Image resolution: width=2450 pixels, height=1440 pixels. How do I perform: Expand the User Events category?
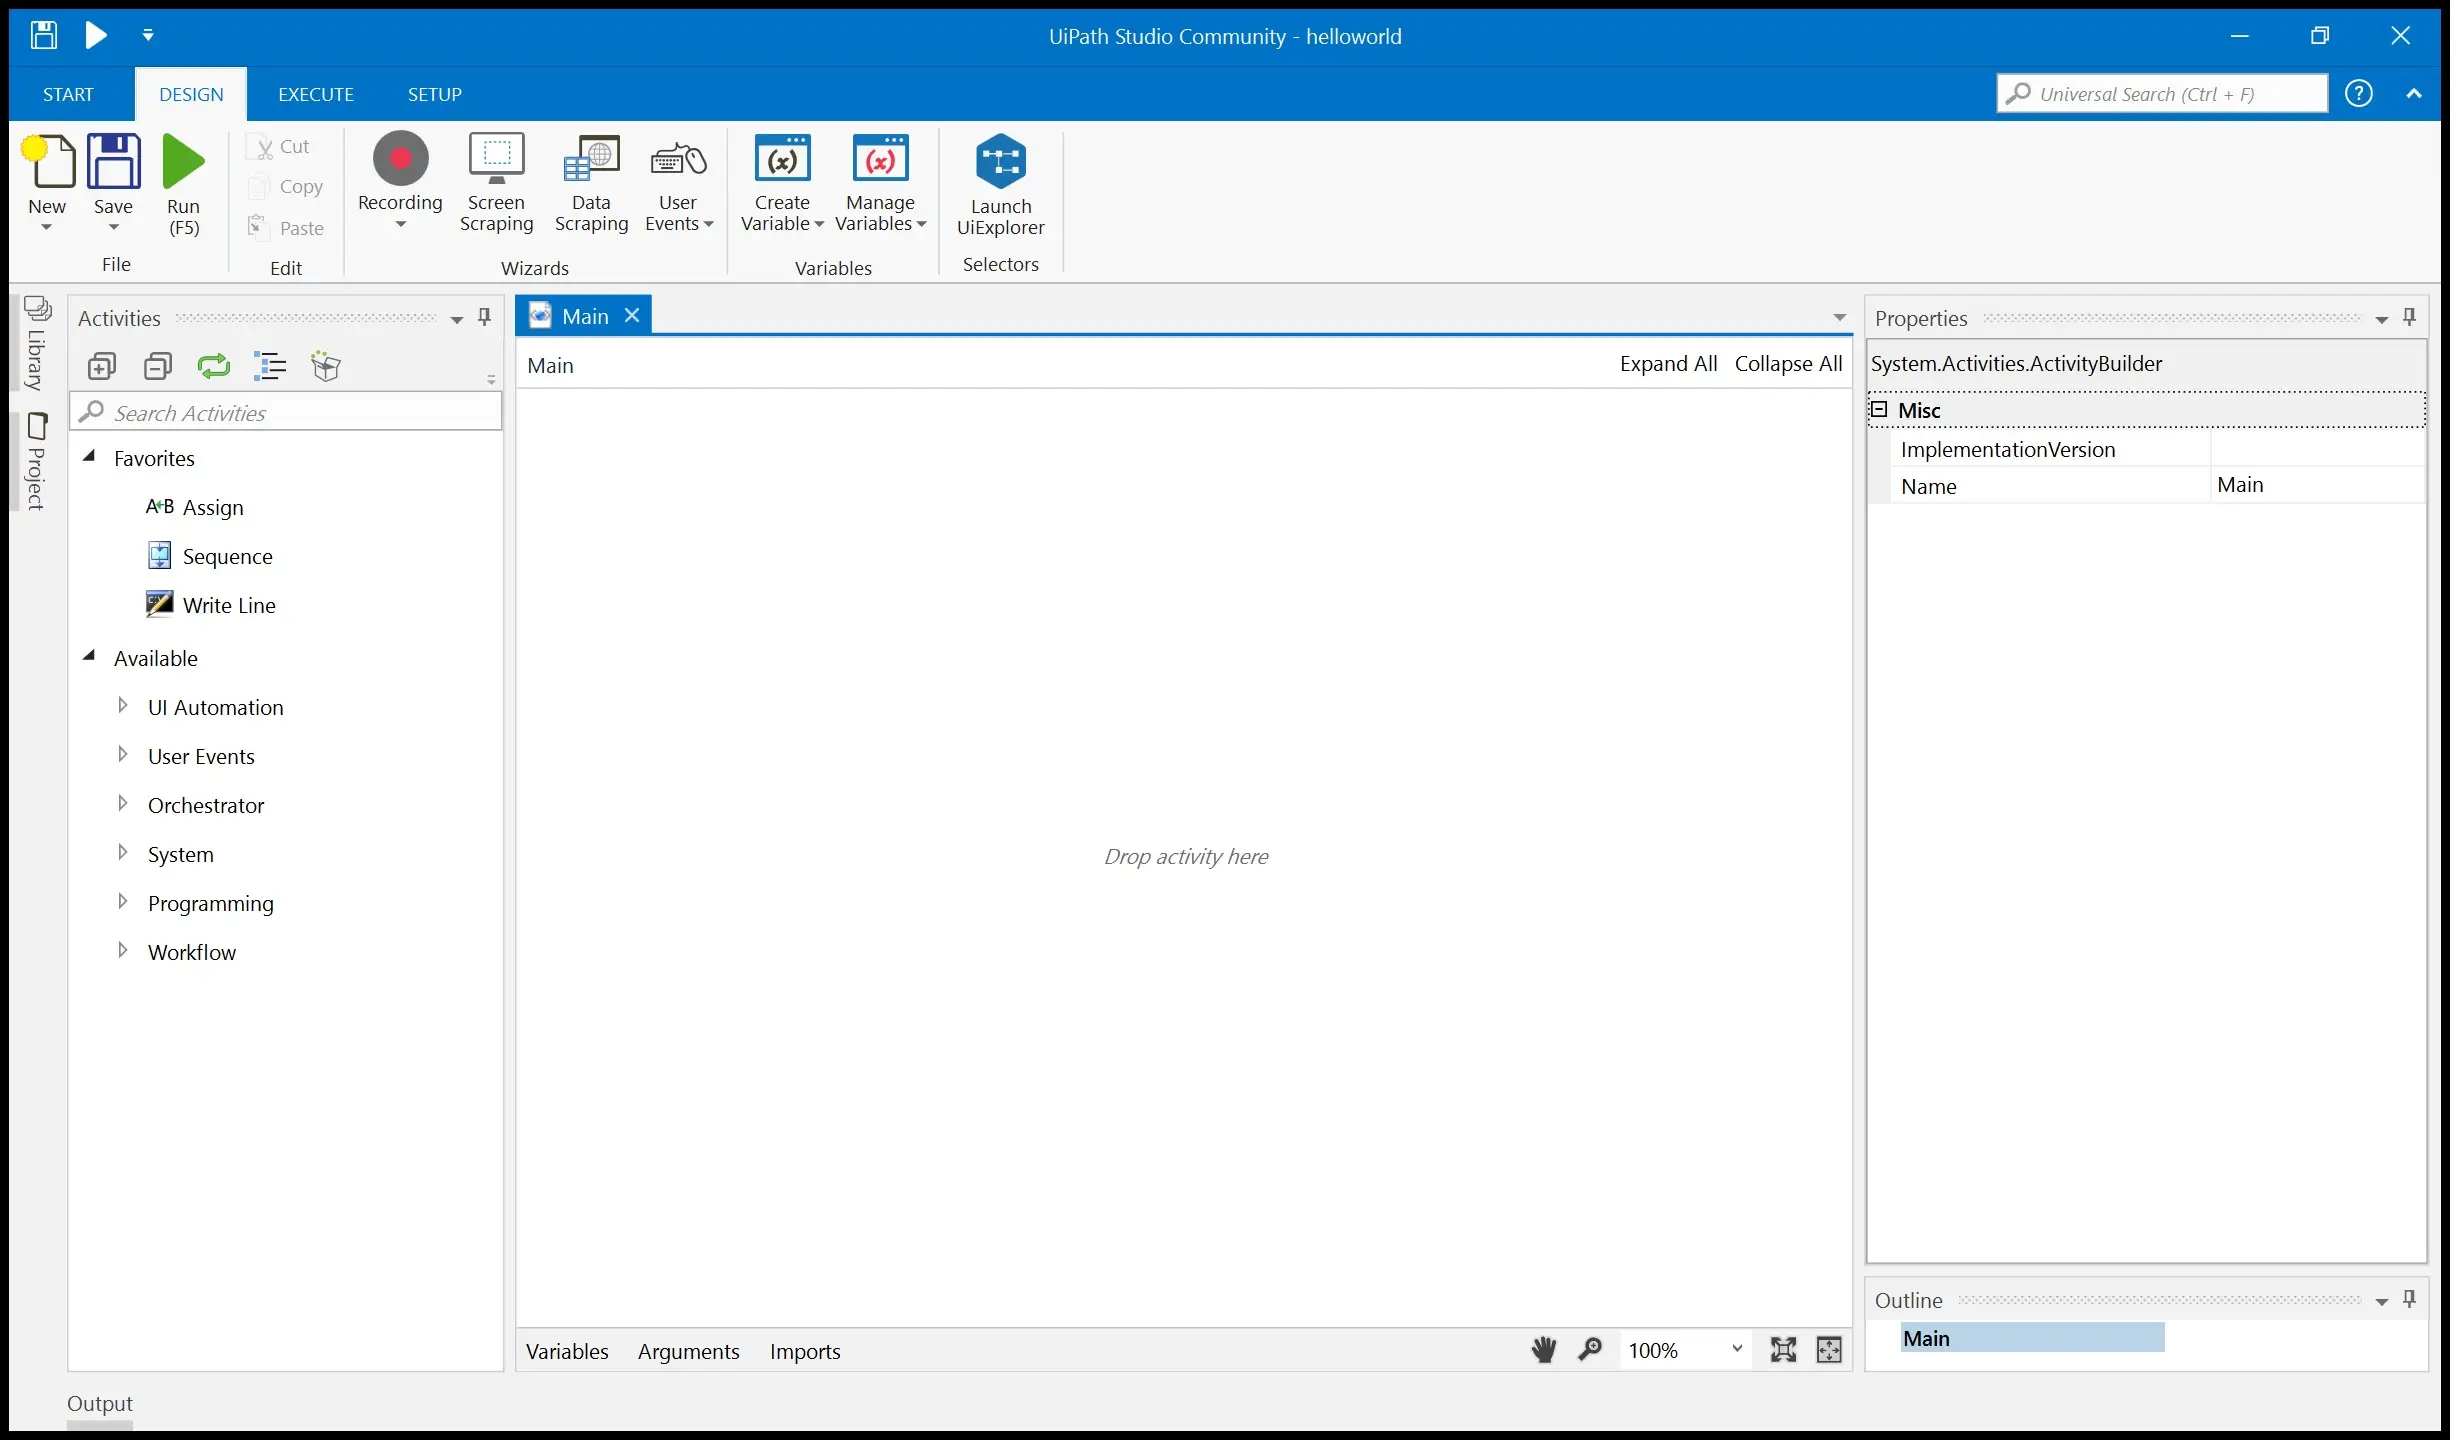123,755
